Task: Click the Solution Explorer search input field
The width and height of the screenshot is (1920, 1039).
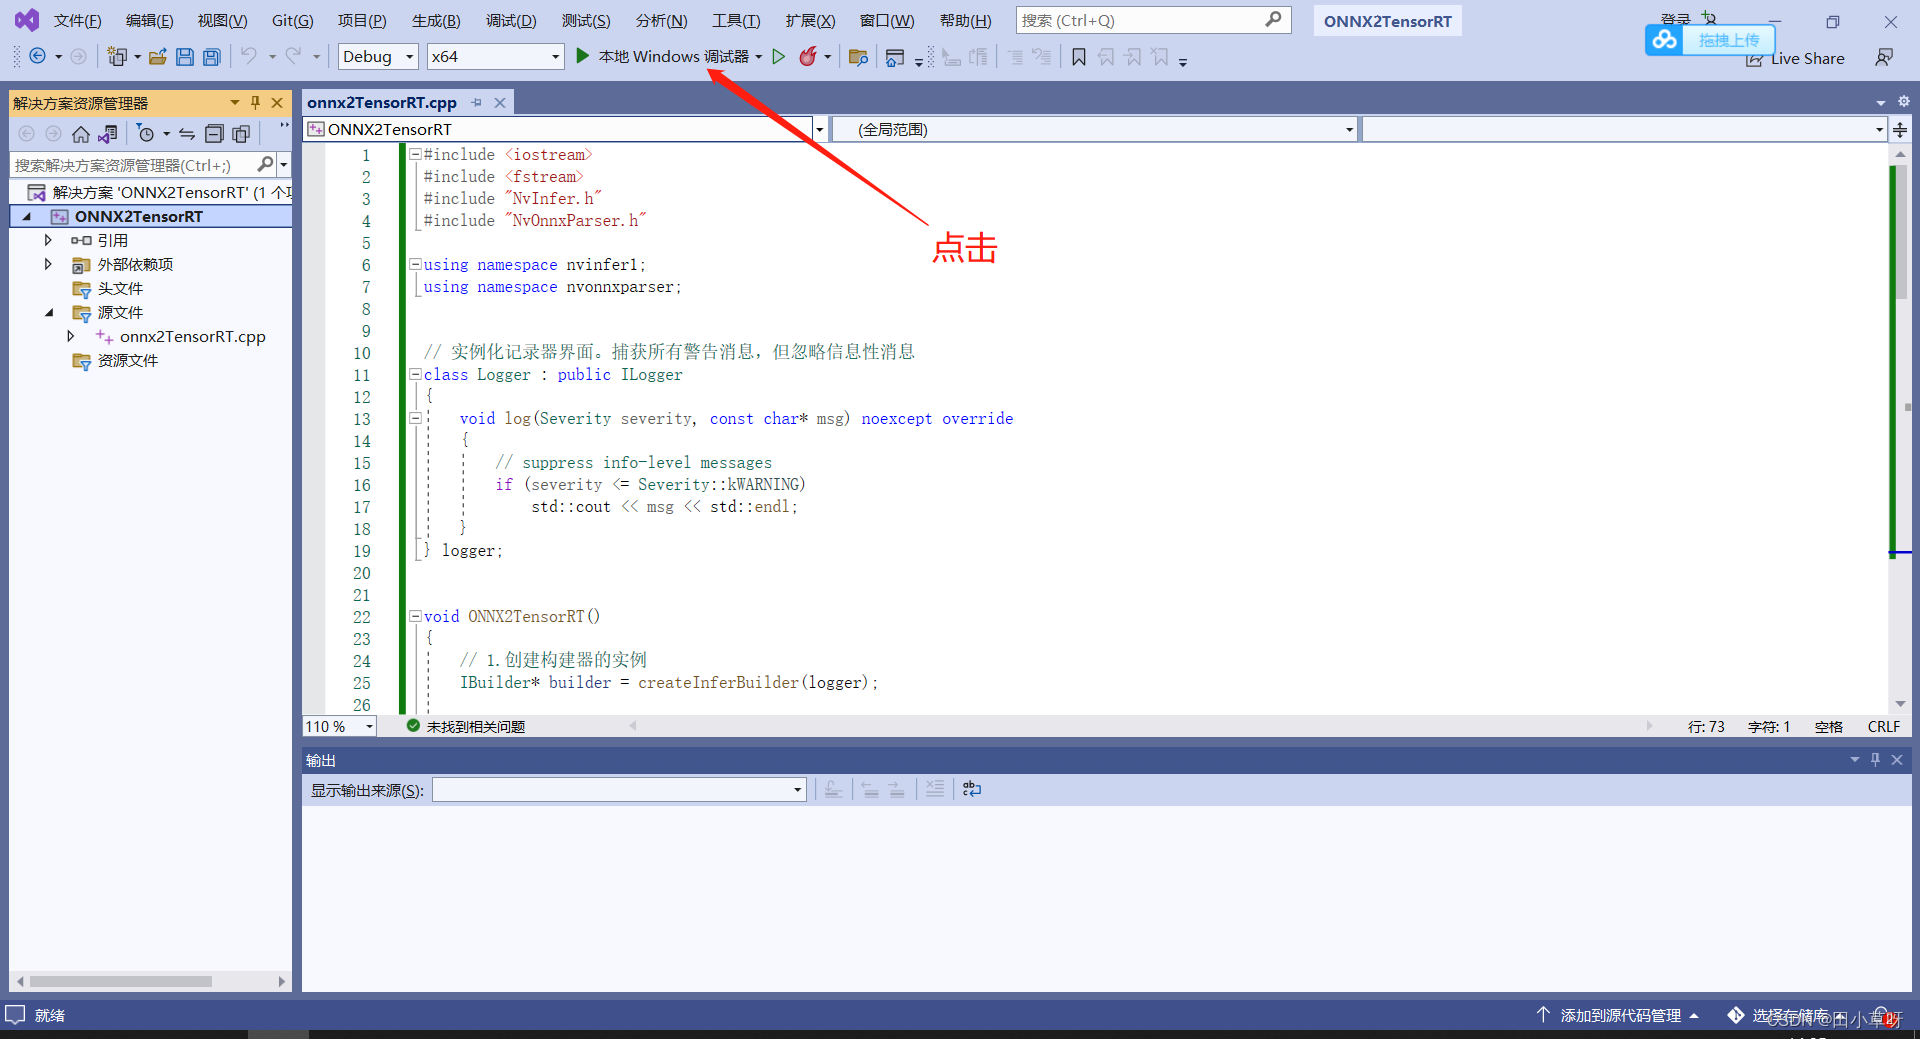Action: point(132,164)
